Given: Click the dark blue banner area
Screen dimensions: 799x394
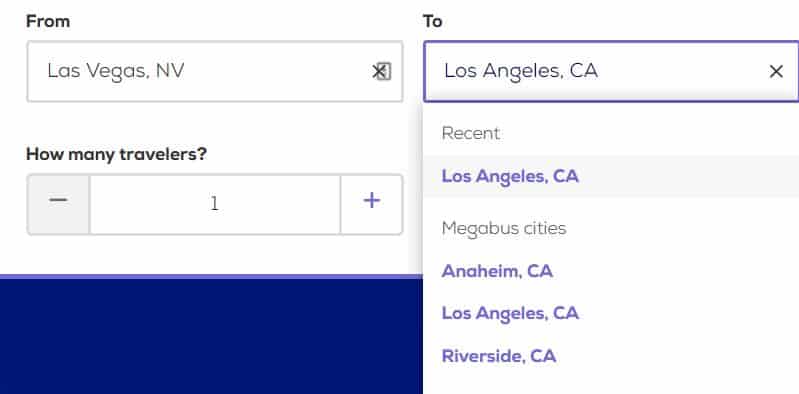Looking at the screenshot, I should tap(211, 336).
